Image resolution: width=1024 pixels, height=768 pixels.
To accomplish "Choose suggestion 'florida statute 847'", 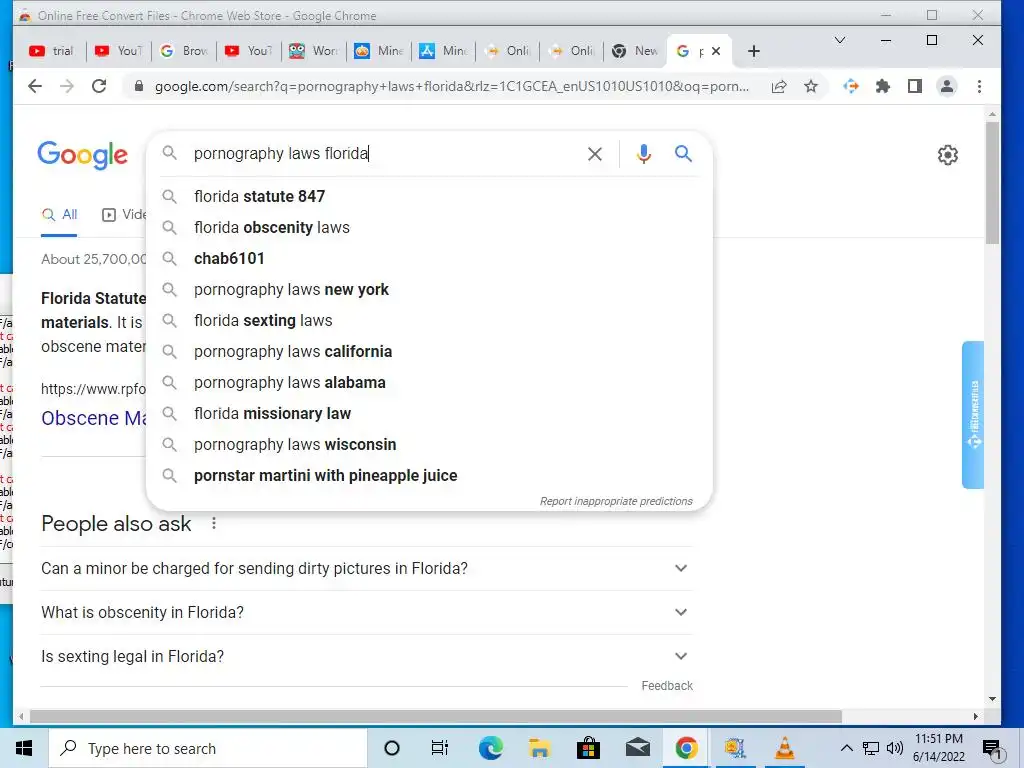I will (x=430, y=197).
